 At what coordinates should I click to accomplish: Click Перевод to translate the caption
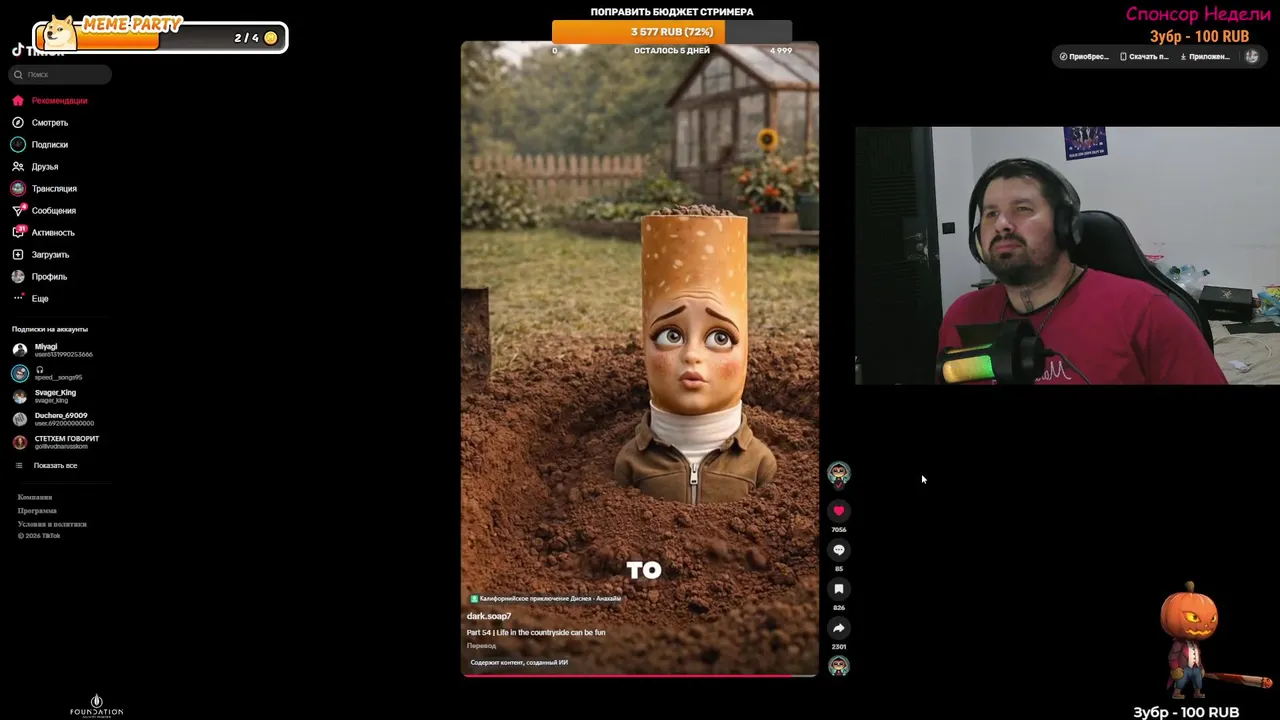tap(481, 646)
